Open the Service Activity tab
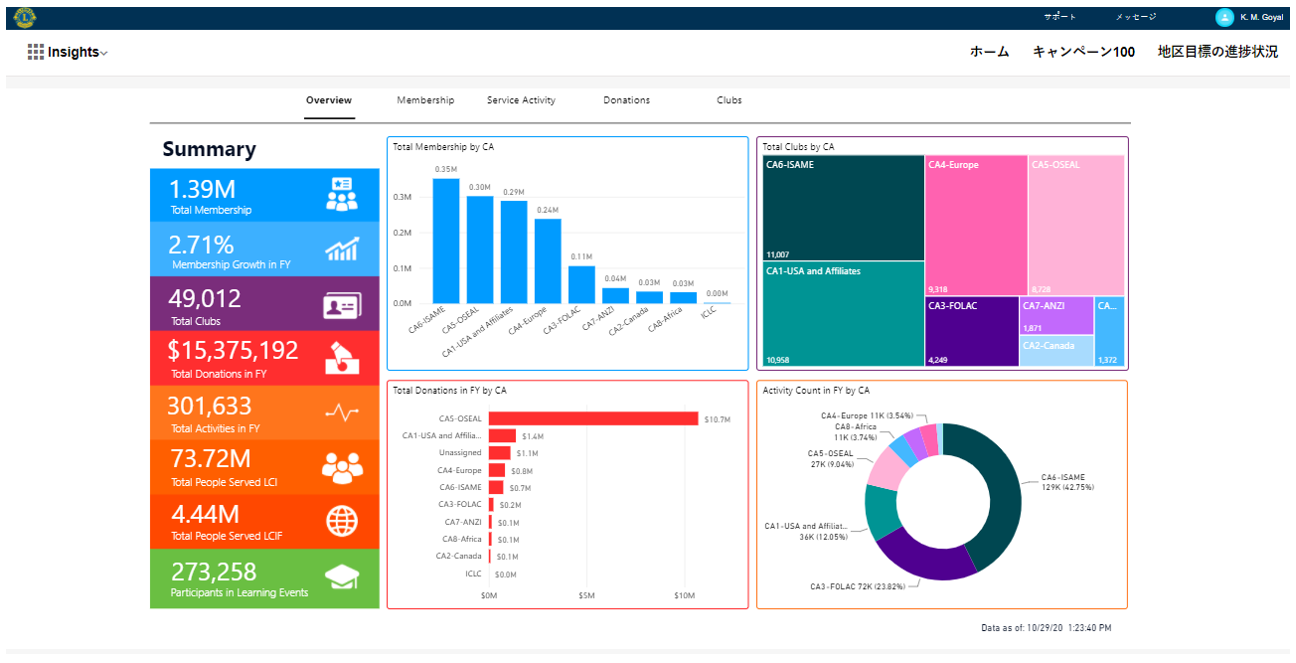The height and width of the screenshot is (663, 1296). [x=521, y=100]
